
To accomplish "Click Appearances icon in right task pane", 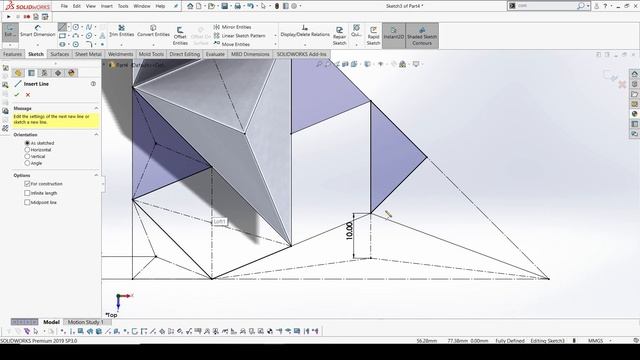I will (634, 114).
